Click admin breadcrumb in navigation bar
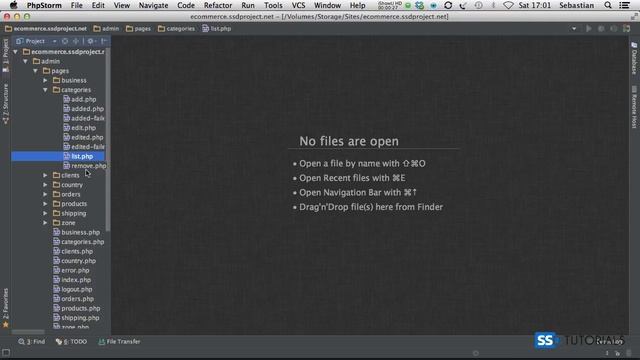The width and height of the screenshot is (640, 360). point(106,29)
